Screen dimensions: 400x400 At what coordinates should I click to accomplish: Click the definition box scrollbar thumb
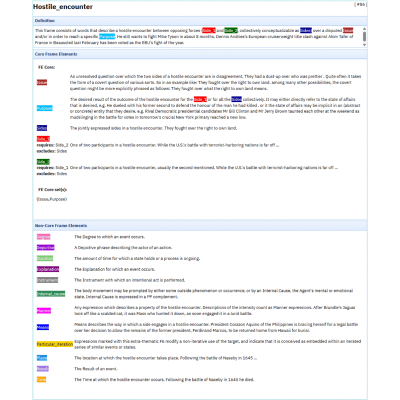coord(364,36)
